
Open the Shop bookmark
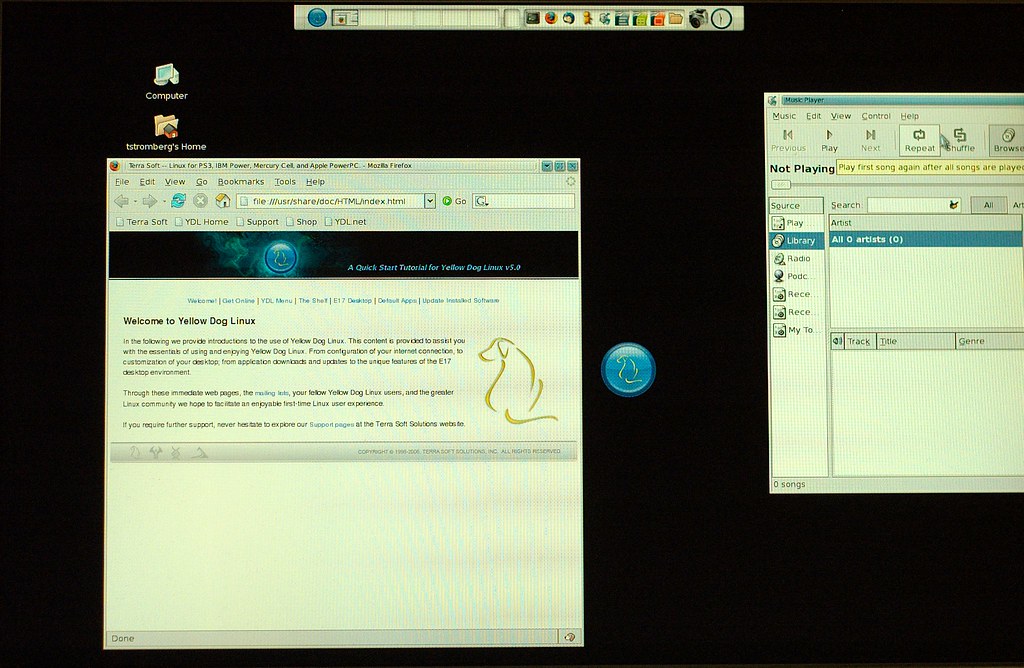click(x=301, y=222)
